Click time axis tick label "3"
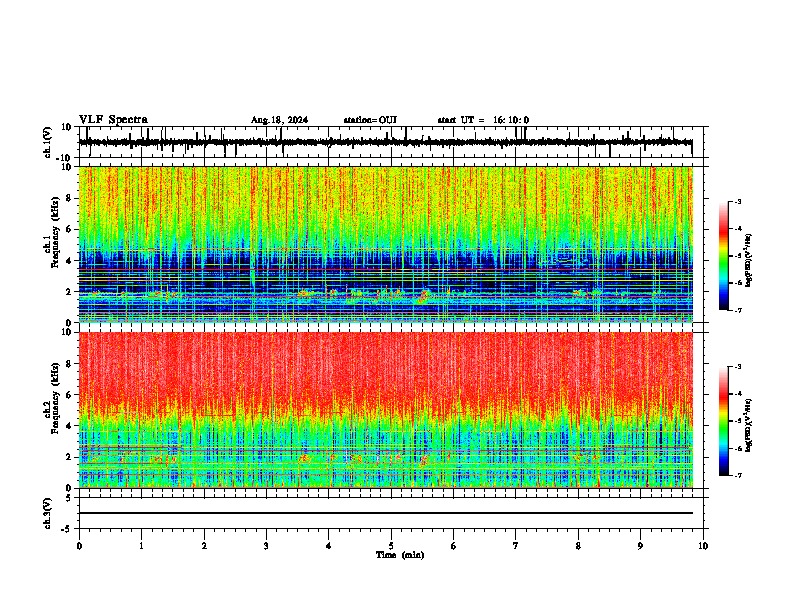The image size is (792, 612). click(266, 546)
